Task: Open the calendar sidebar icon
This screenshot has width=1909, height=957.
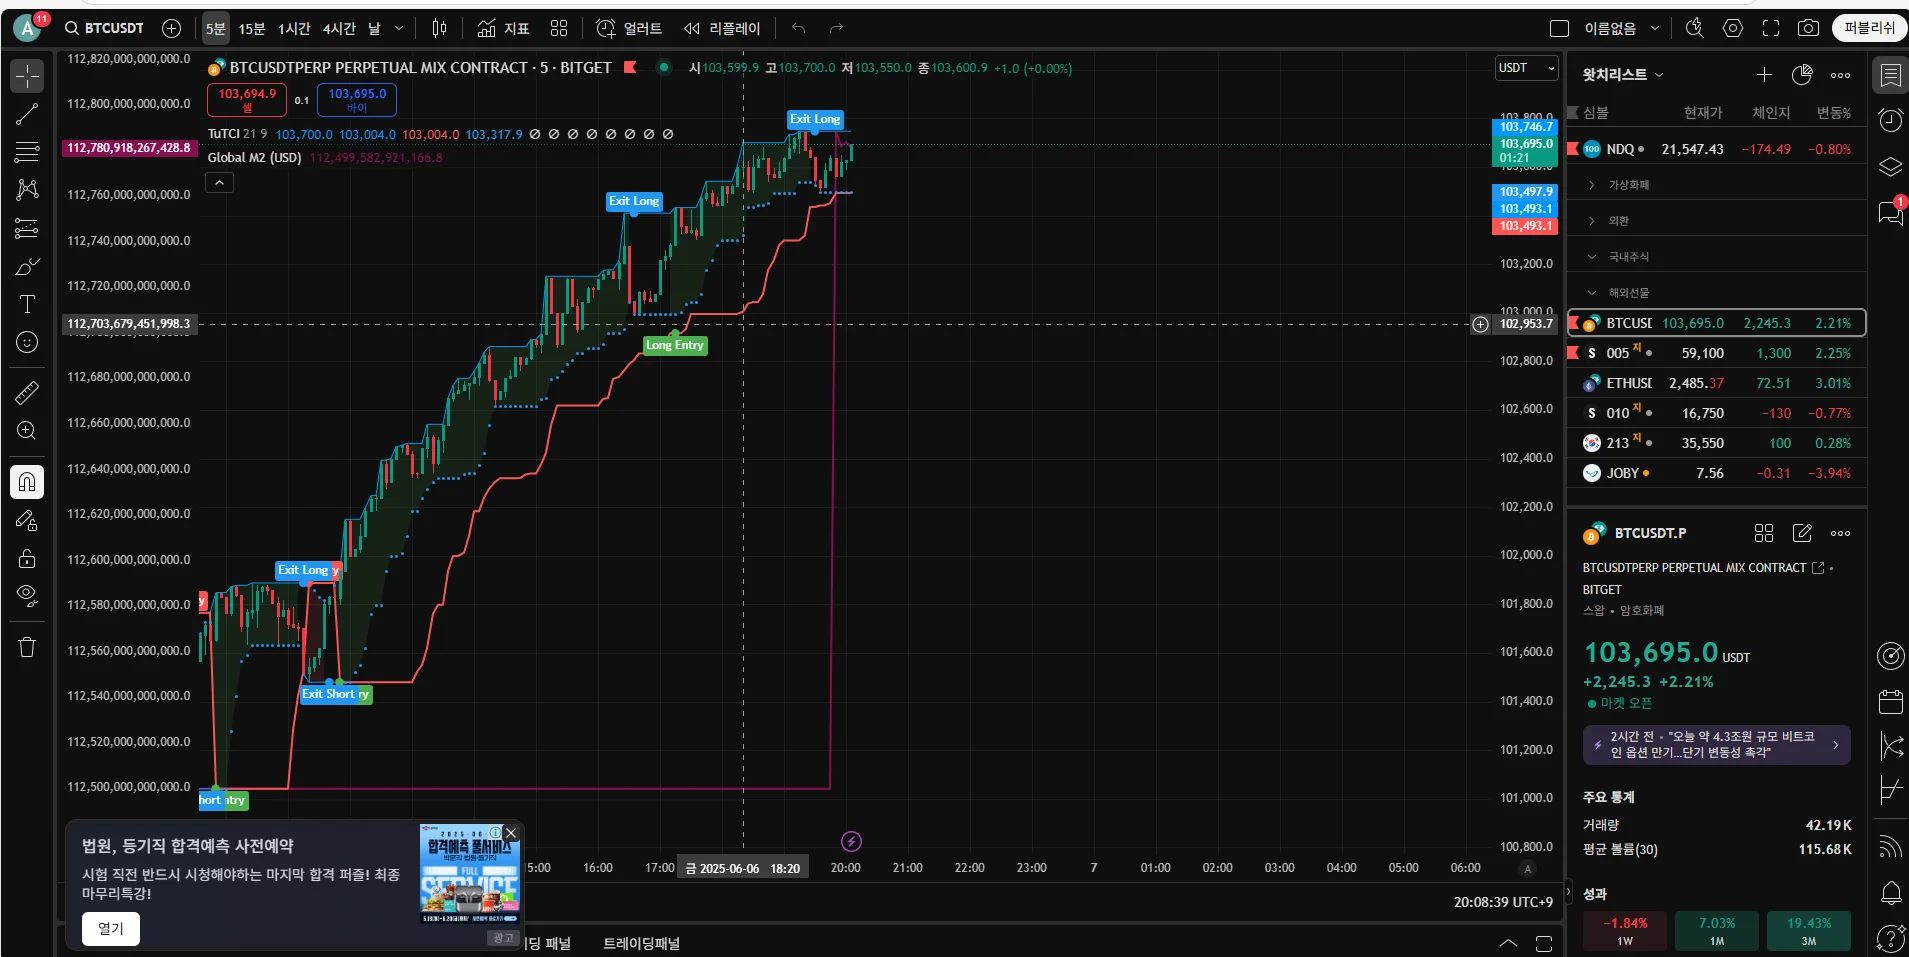Action: 1890,701
